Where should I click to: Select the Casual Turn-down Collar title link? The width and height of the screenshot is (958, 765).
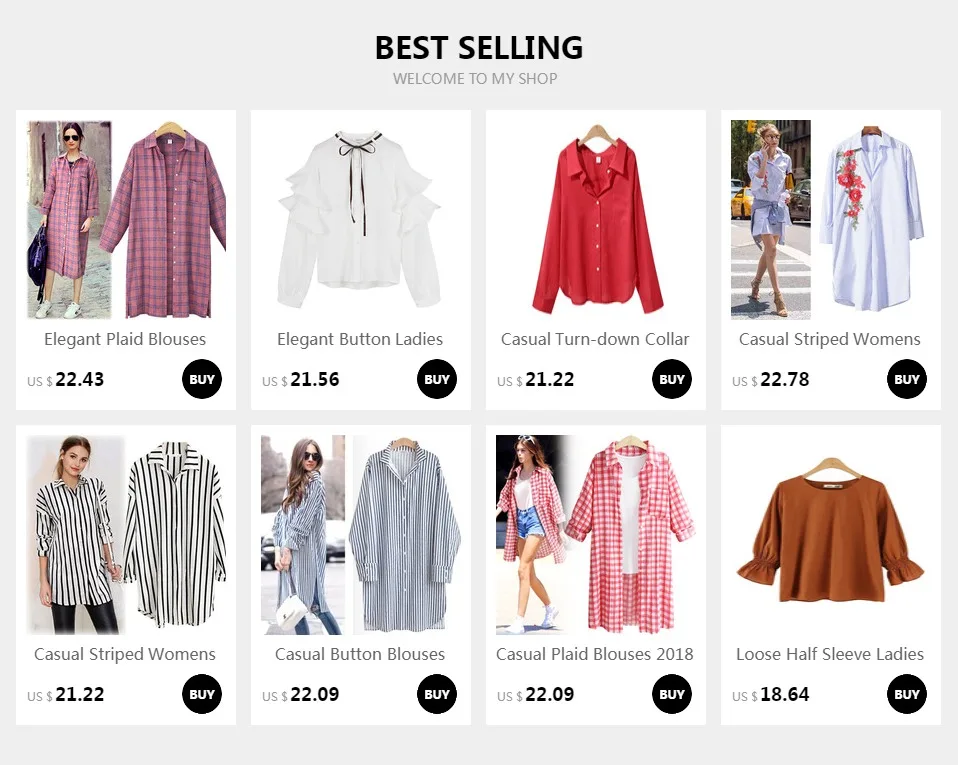click(595, 340)
